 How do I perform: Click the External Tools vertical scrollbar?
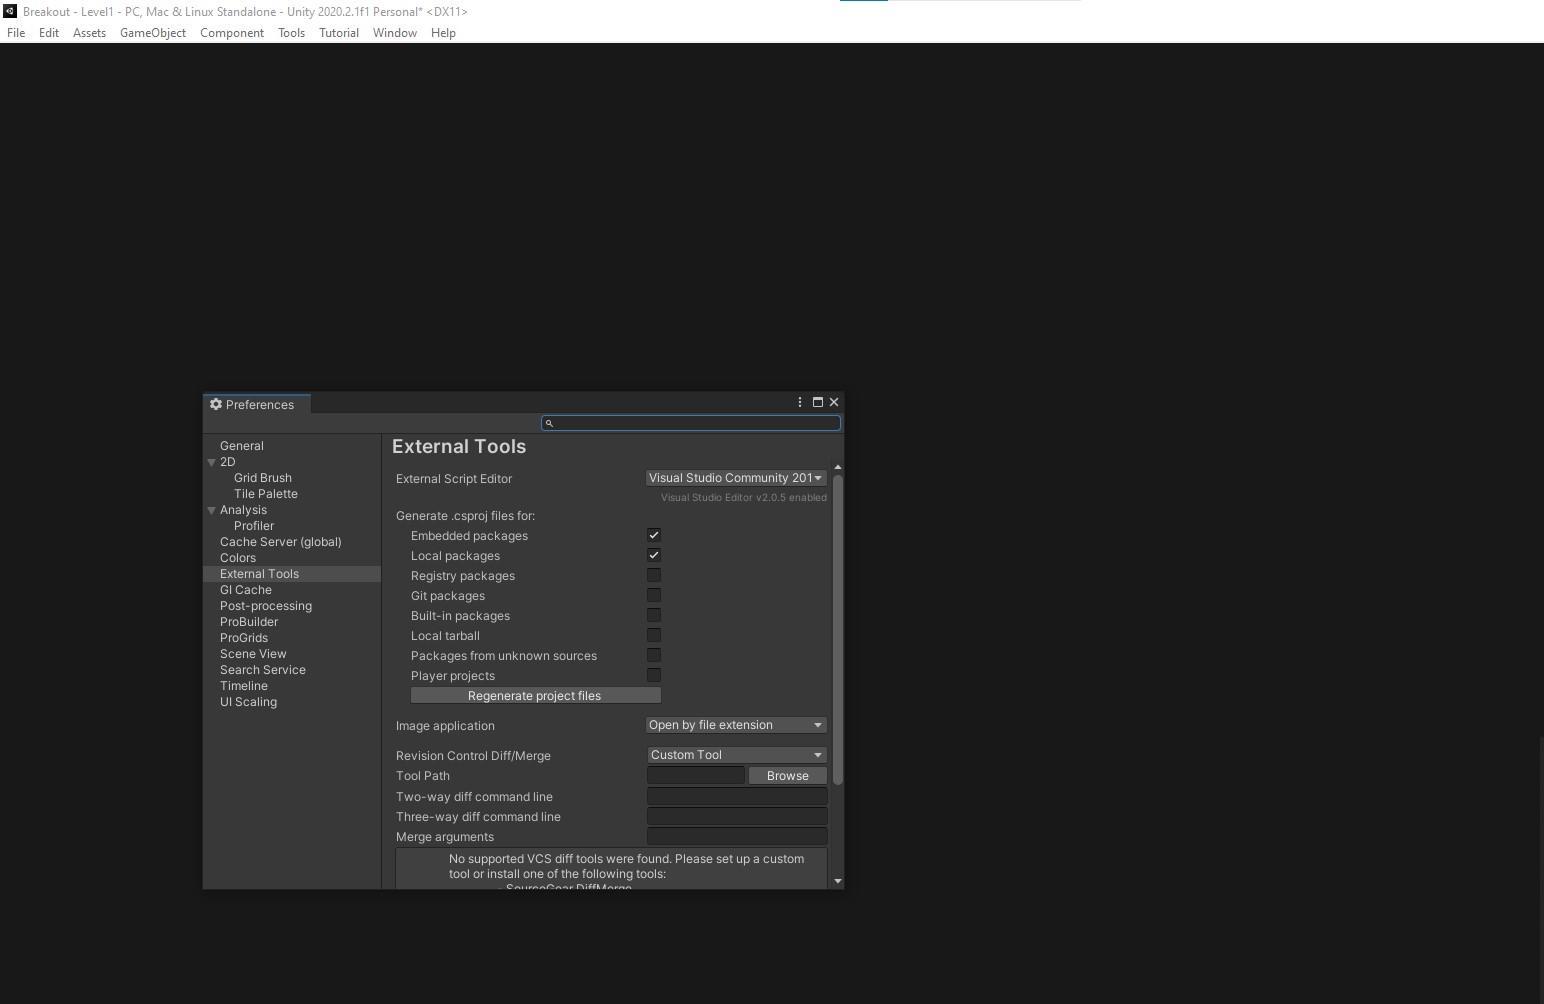click(x=838, y=629)
